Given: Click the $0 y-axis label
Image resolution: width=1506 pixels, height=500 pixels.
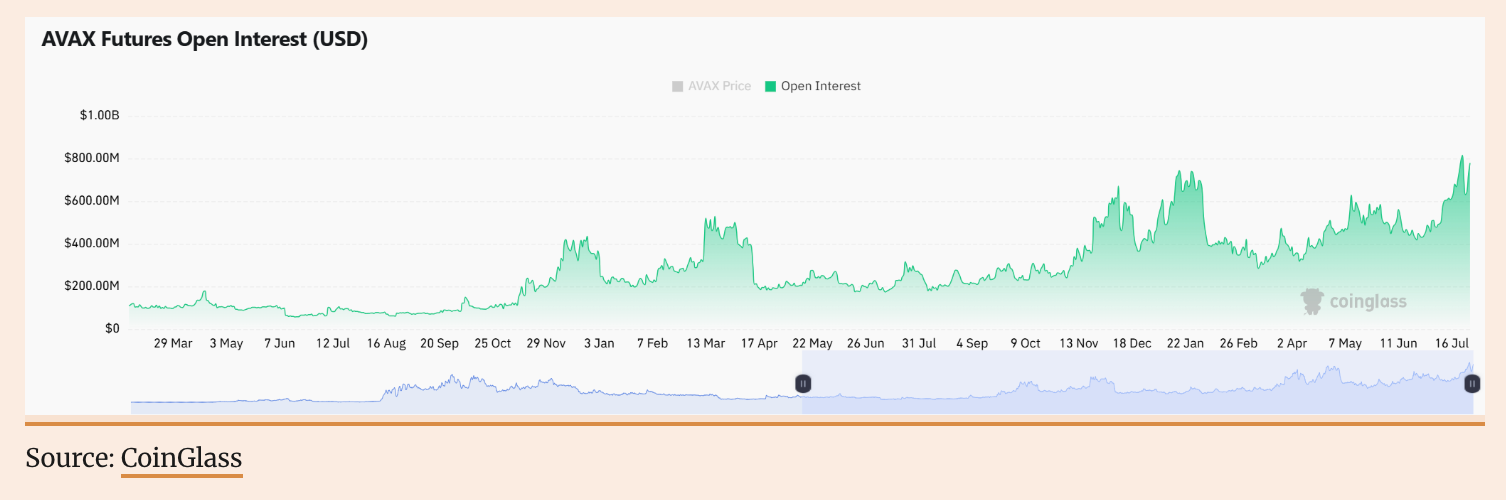Looking at the screenshot, I should coord(111,328).
